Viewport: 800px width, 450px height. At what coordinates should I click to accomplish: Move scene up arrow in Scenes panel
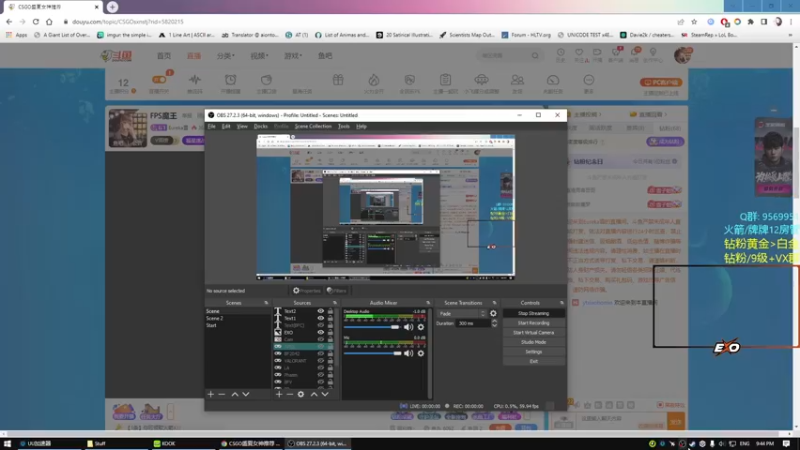coord(235,394)
